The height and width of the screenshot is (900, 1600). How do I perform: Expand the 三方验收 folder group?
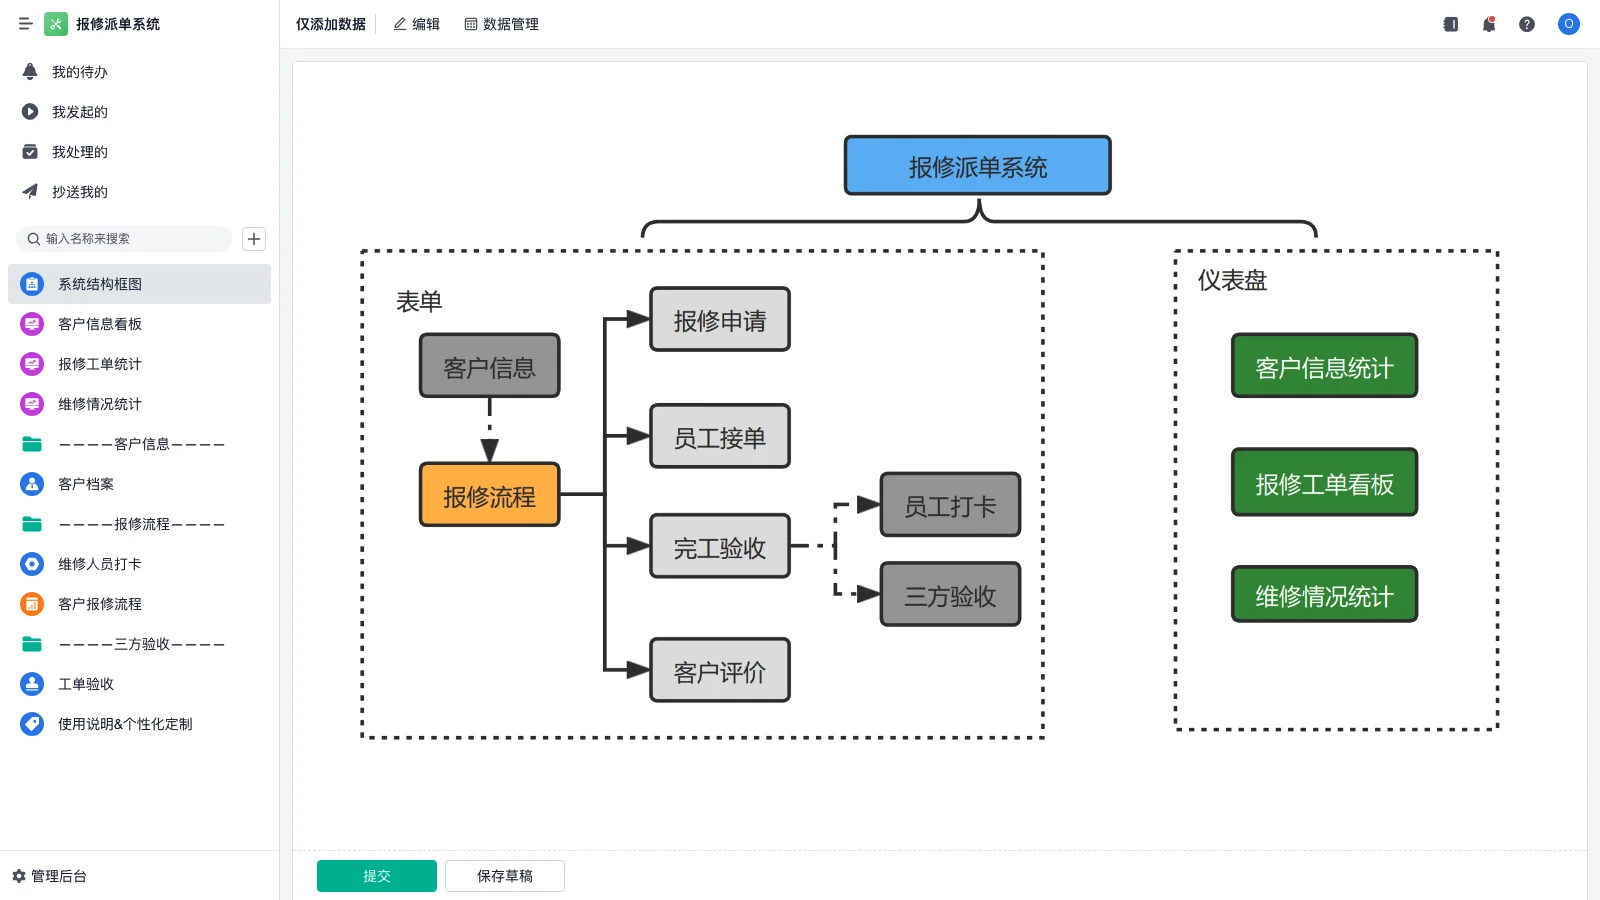coord(140,644)
